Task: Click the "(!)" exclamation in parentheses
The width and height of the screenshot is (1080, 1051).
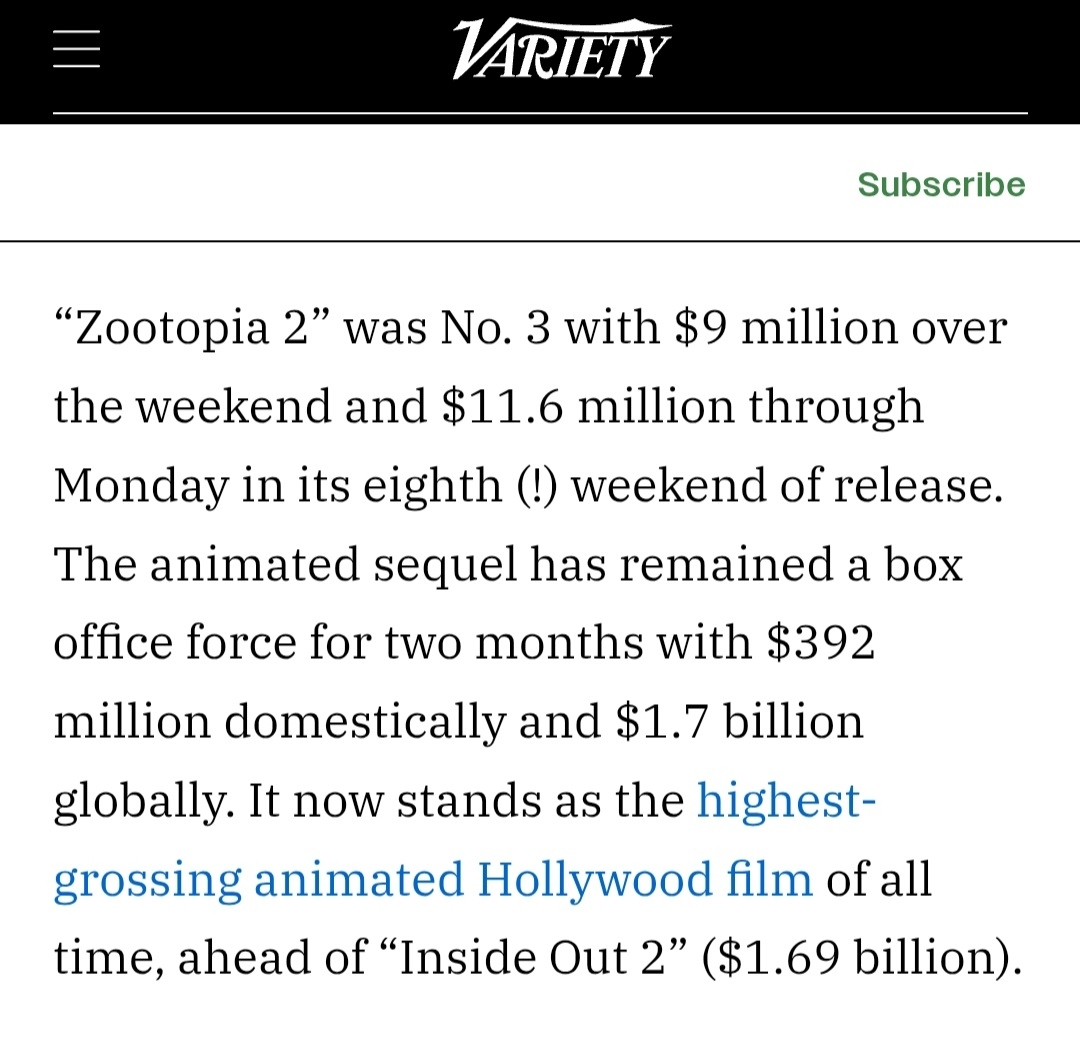Action: (x=531, y=486)
